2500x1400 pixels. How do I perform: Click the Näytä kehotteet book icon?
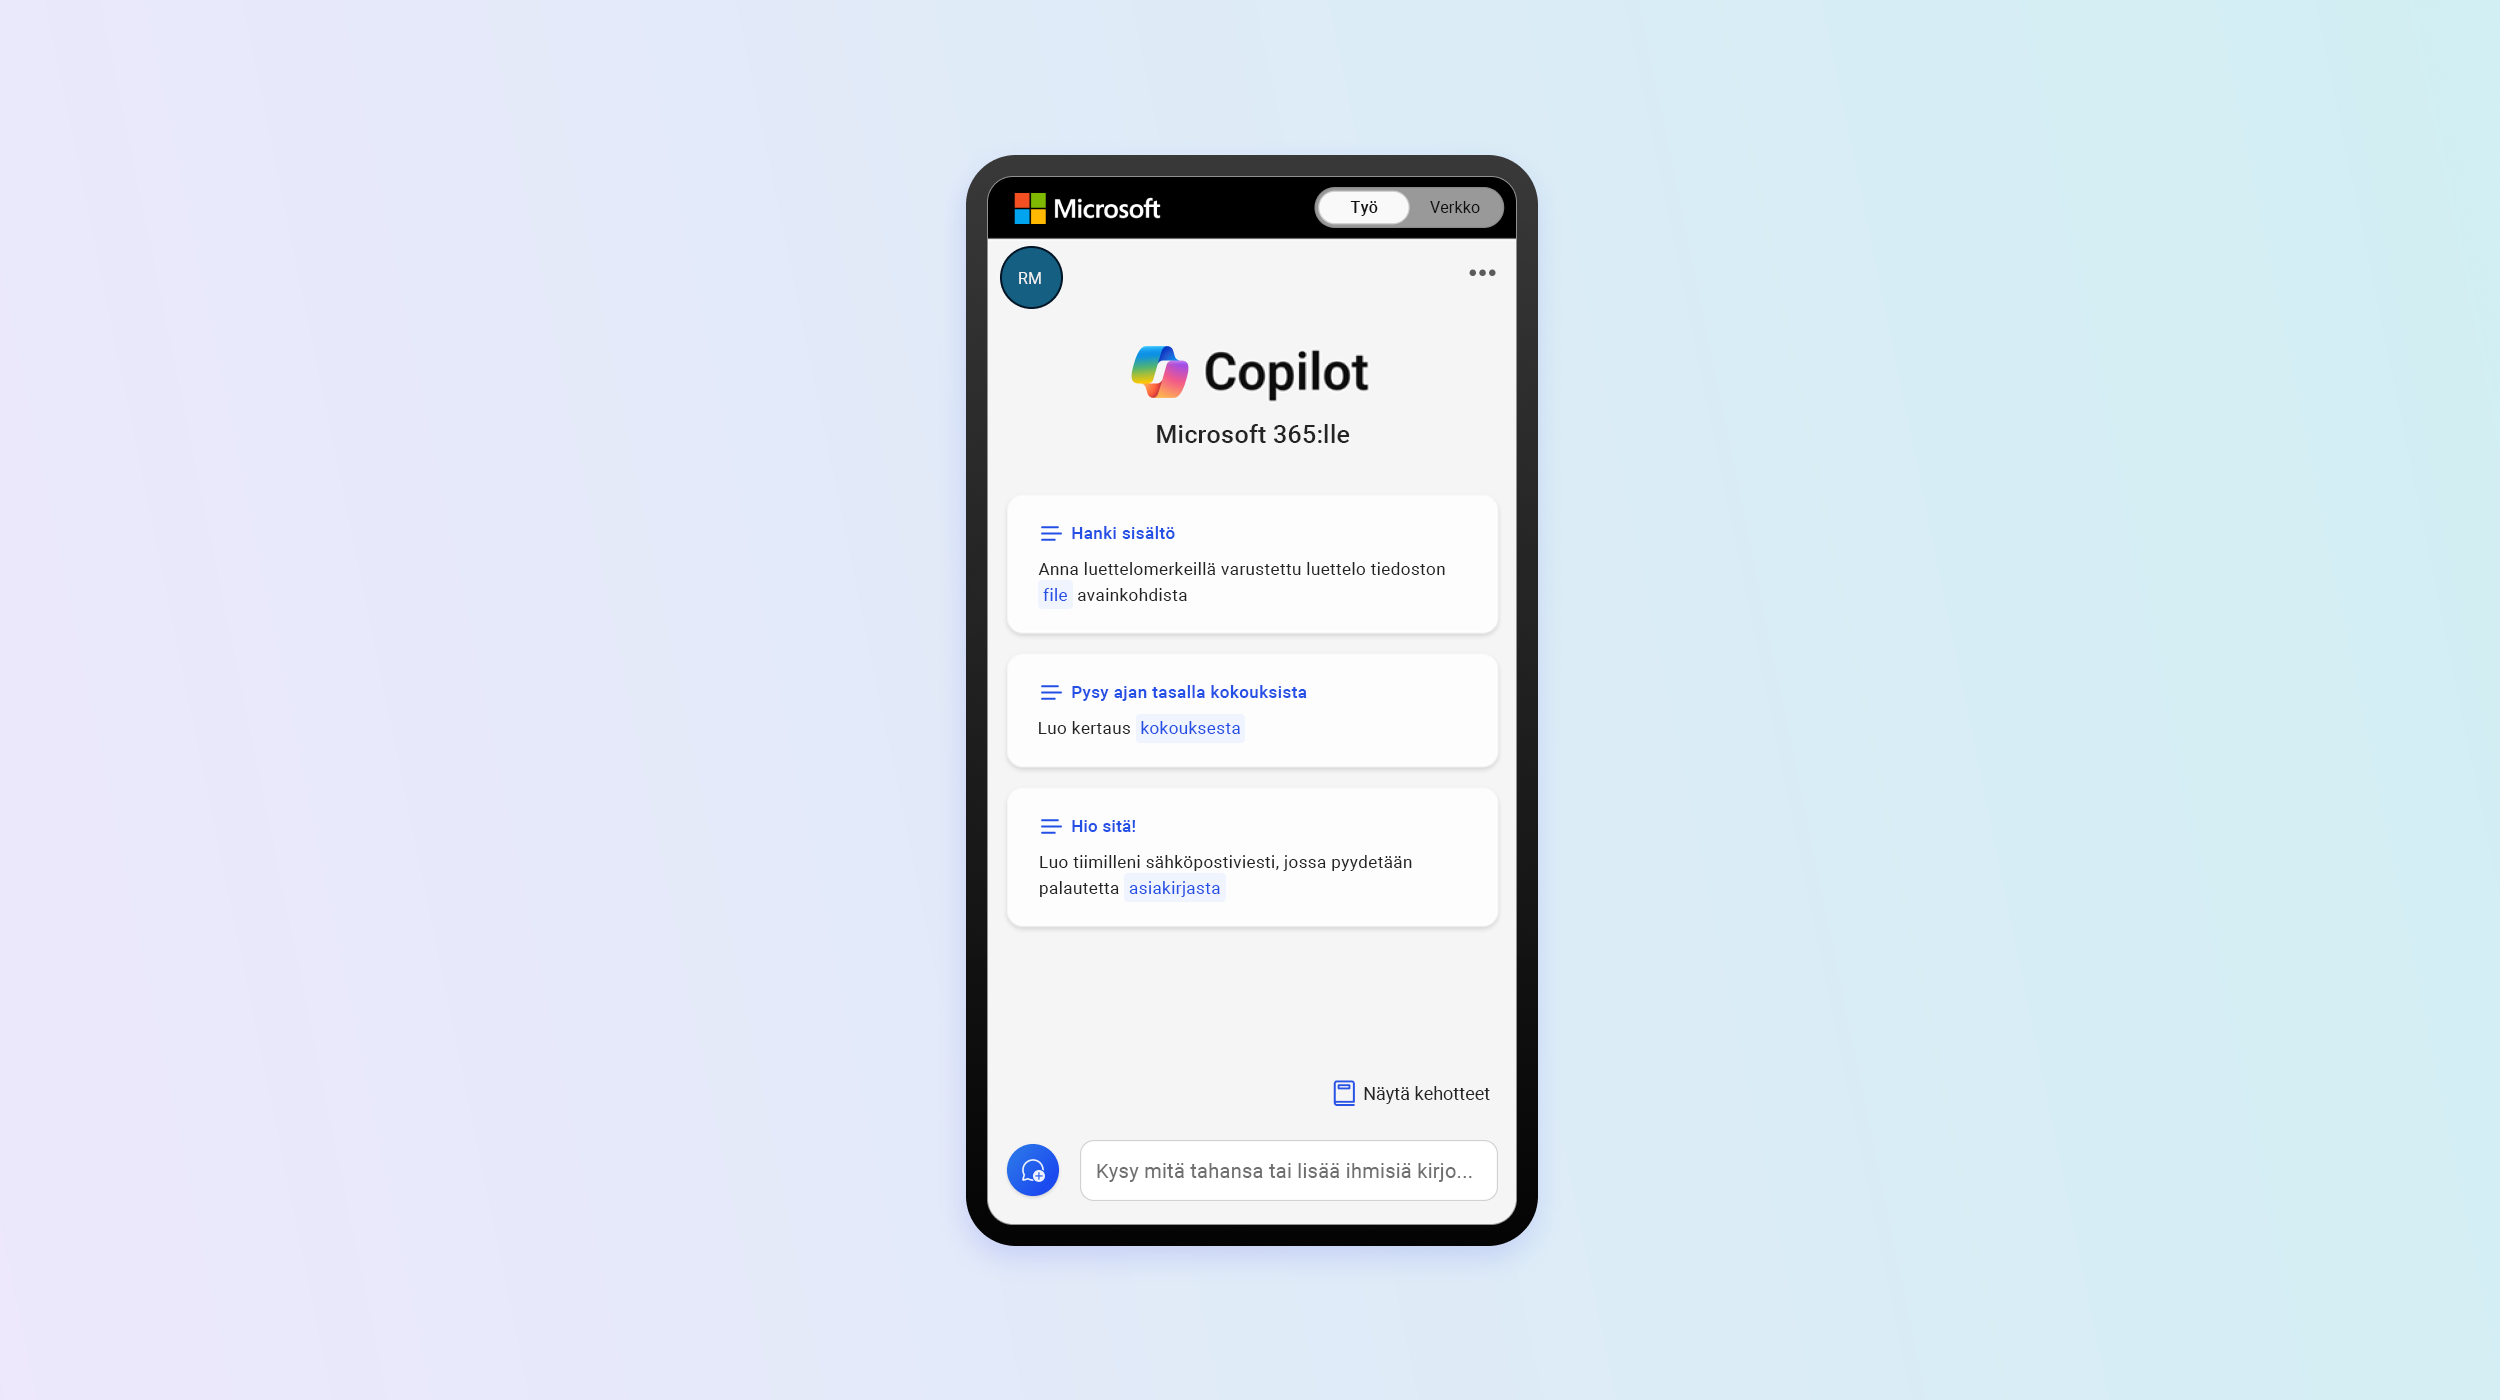pos(1343,1093)
